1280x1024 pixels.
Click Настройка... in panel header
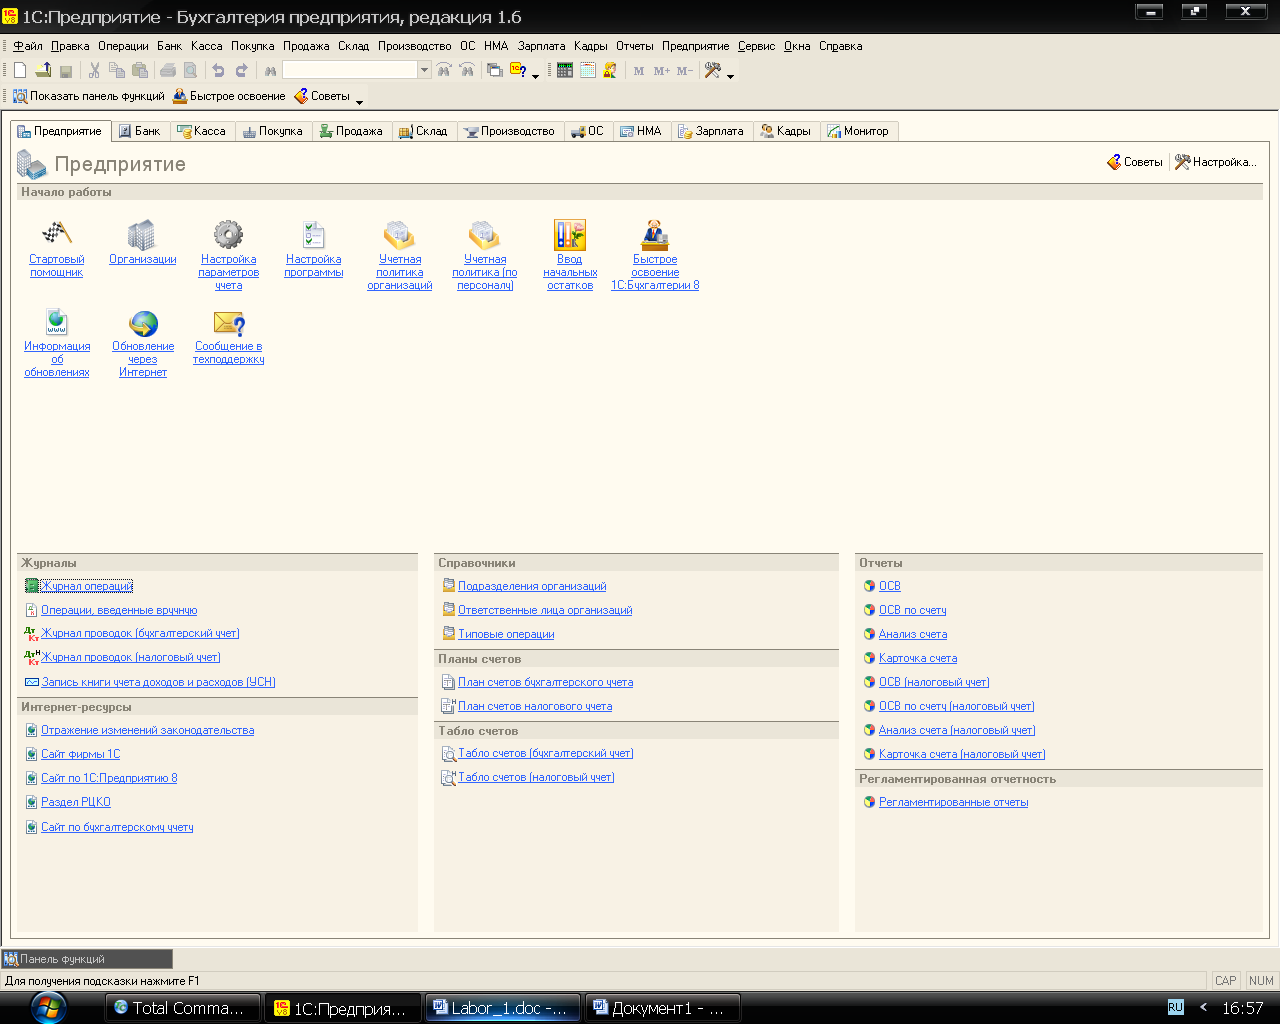coord(1215,162)
